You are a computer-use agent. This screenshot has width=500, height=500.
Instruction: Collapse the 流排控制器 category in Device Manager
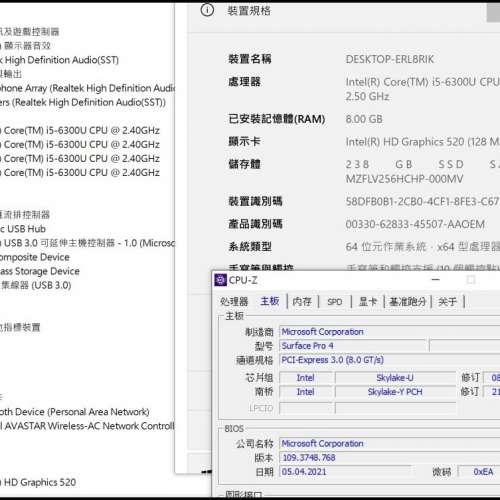pyautogui.click(x=25, y=215)
